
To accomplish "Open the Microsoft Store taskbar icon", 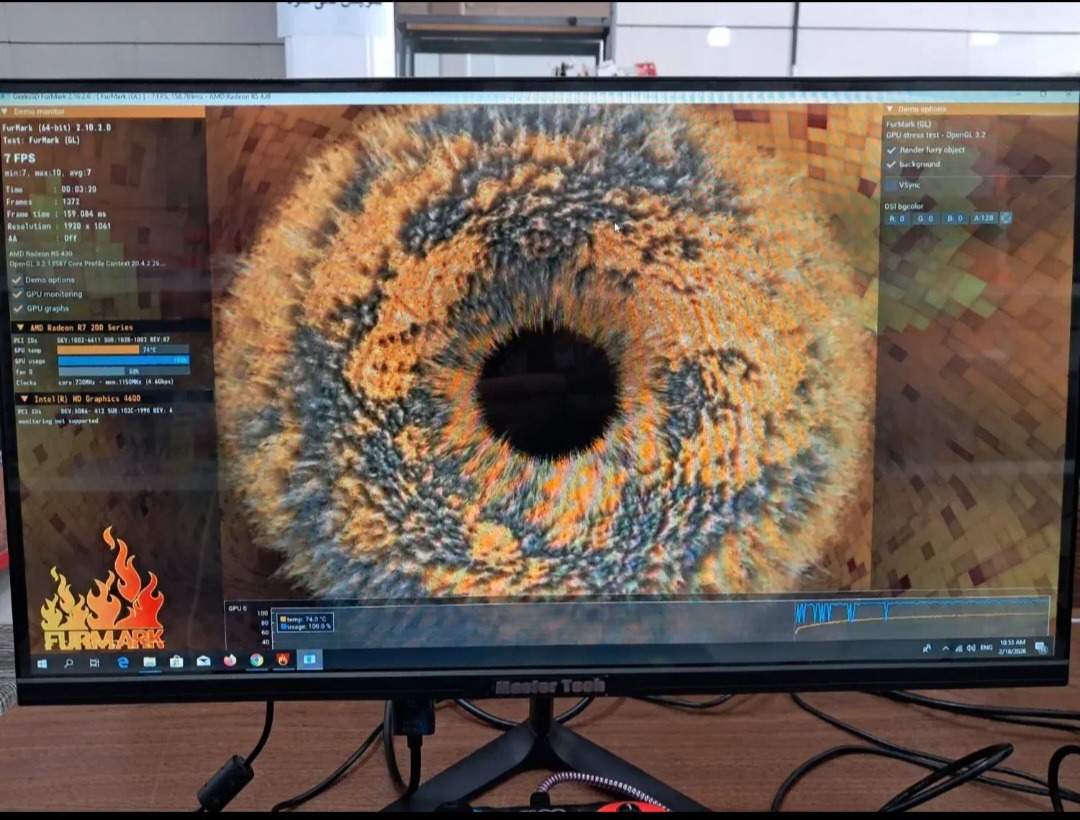I will point(176,662).
